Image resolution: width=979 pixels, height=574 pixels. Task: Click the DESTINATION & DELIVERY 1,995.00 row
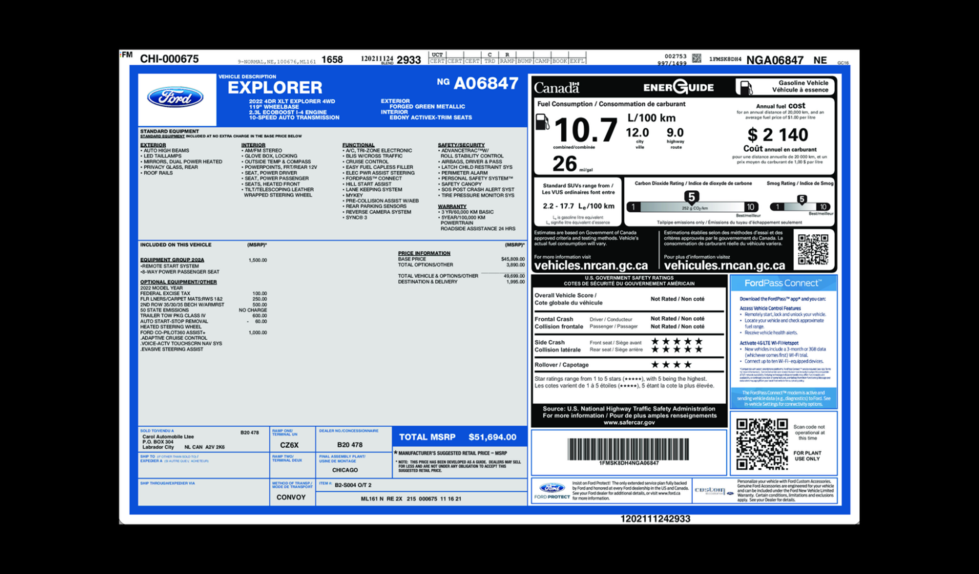click(461, 282)
